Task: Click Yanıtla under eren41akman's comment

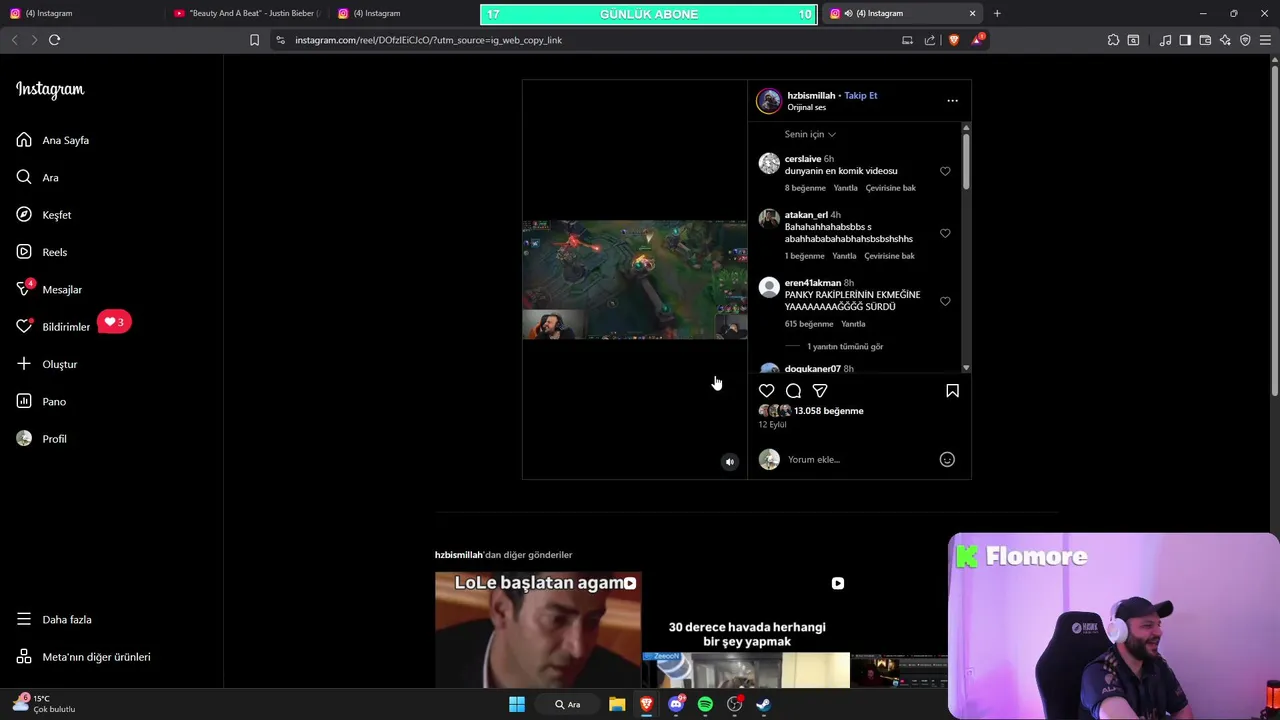Action: pyautogui.click(x=853, y=324)
